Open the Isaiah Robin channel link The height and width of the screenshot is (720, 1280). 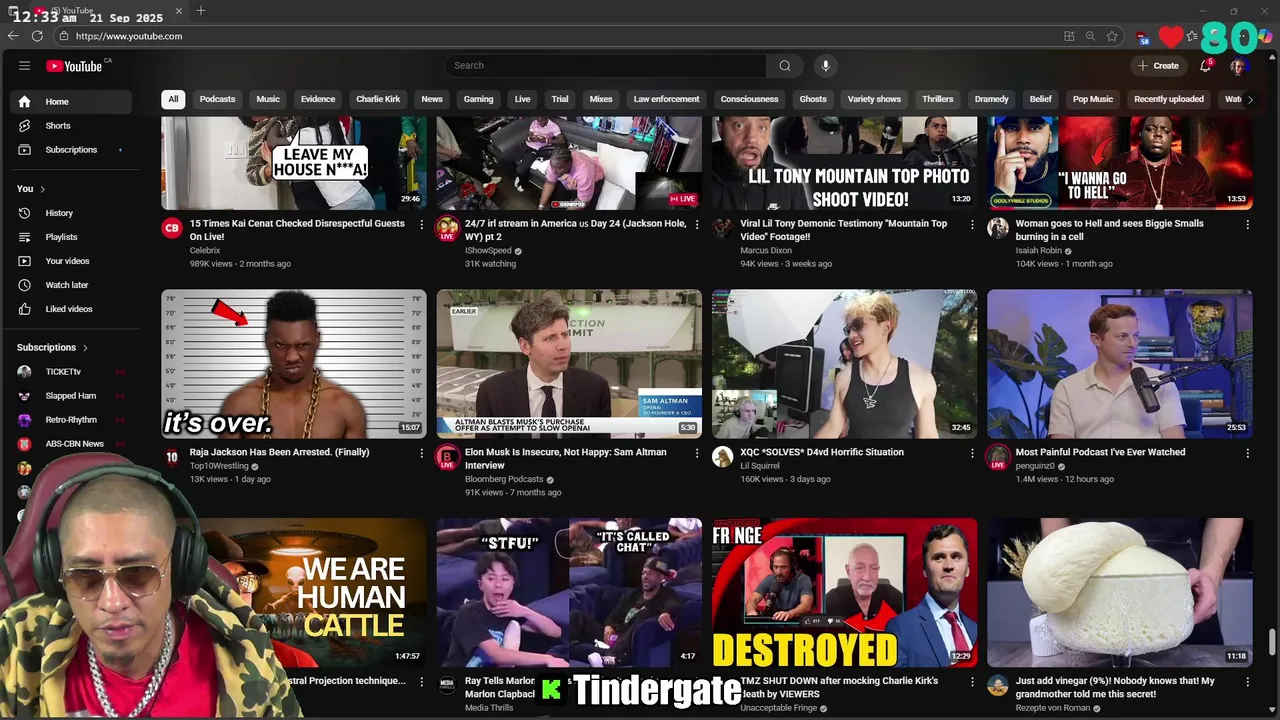(1038, 251)
